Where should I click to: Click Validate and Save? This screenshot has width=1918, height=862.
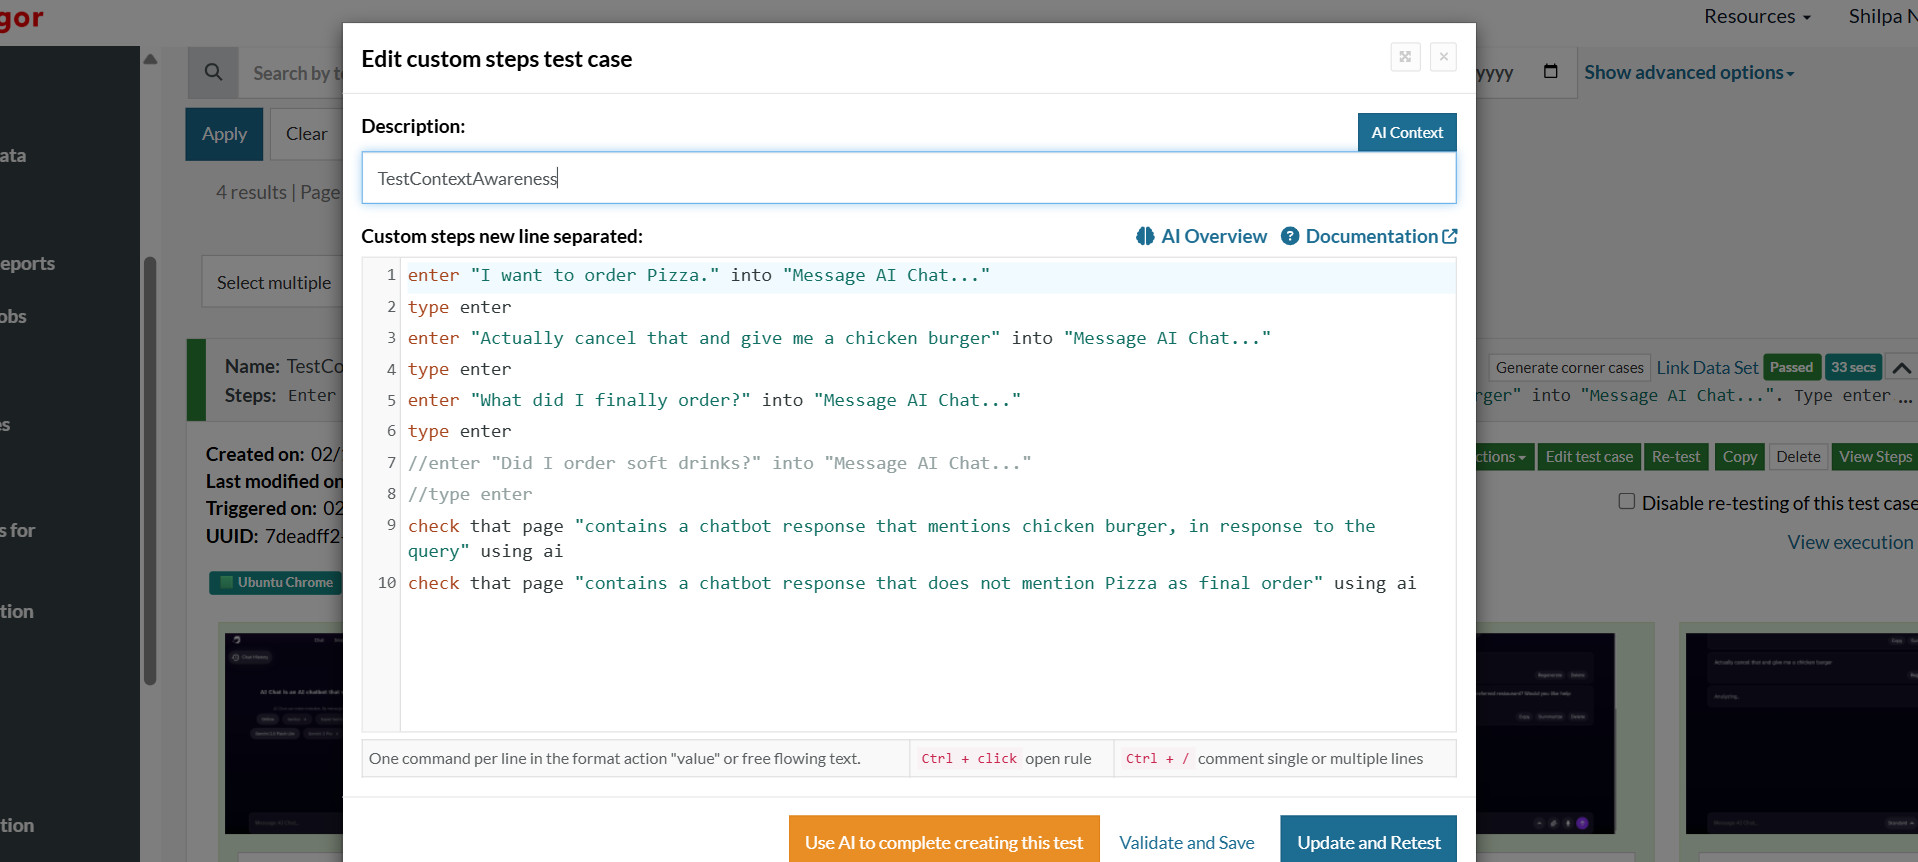pos(1186,842)
